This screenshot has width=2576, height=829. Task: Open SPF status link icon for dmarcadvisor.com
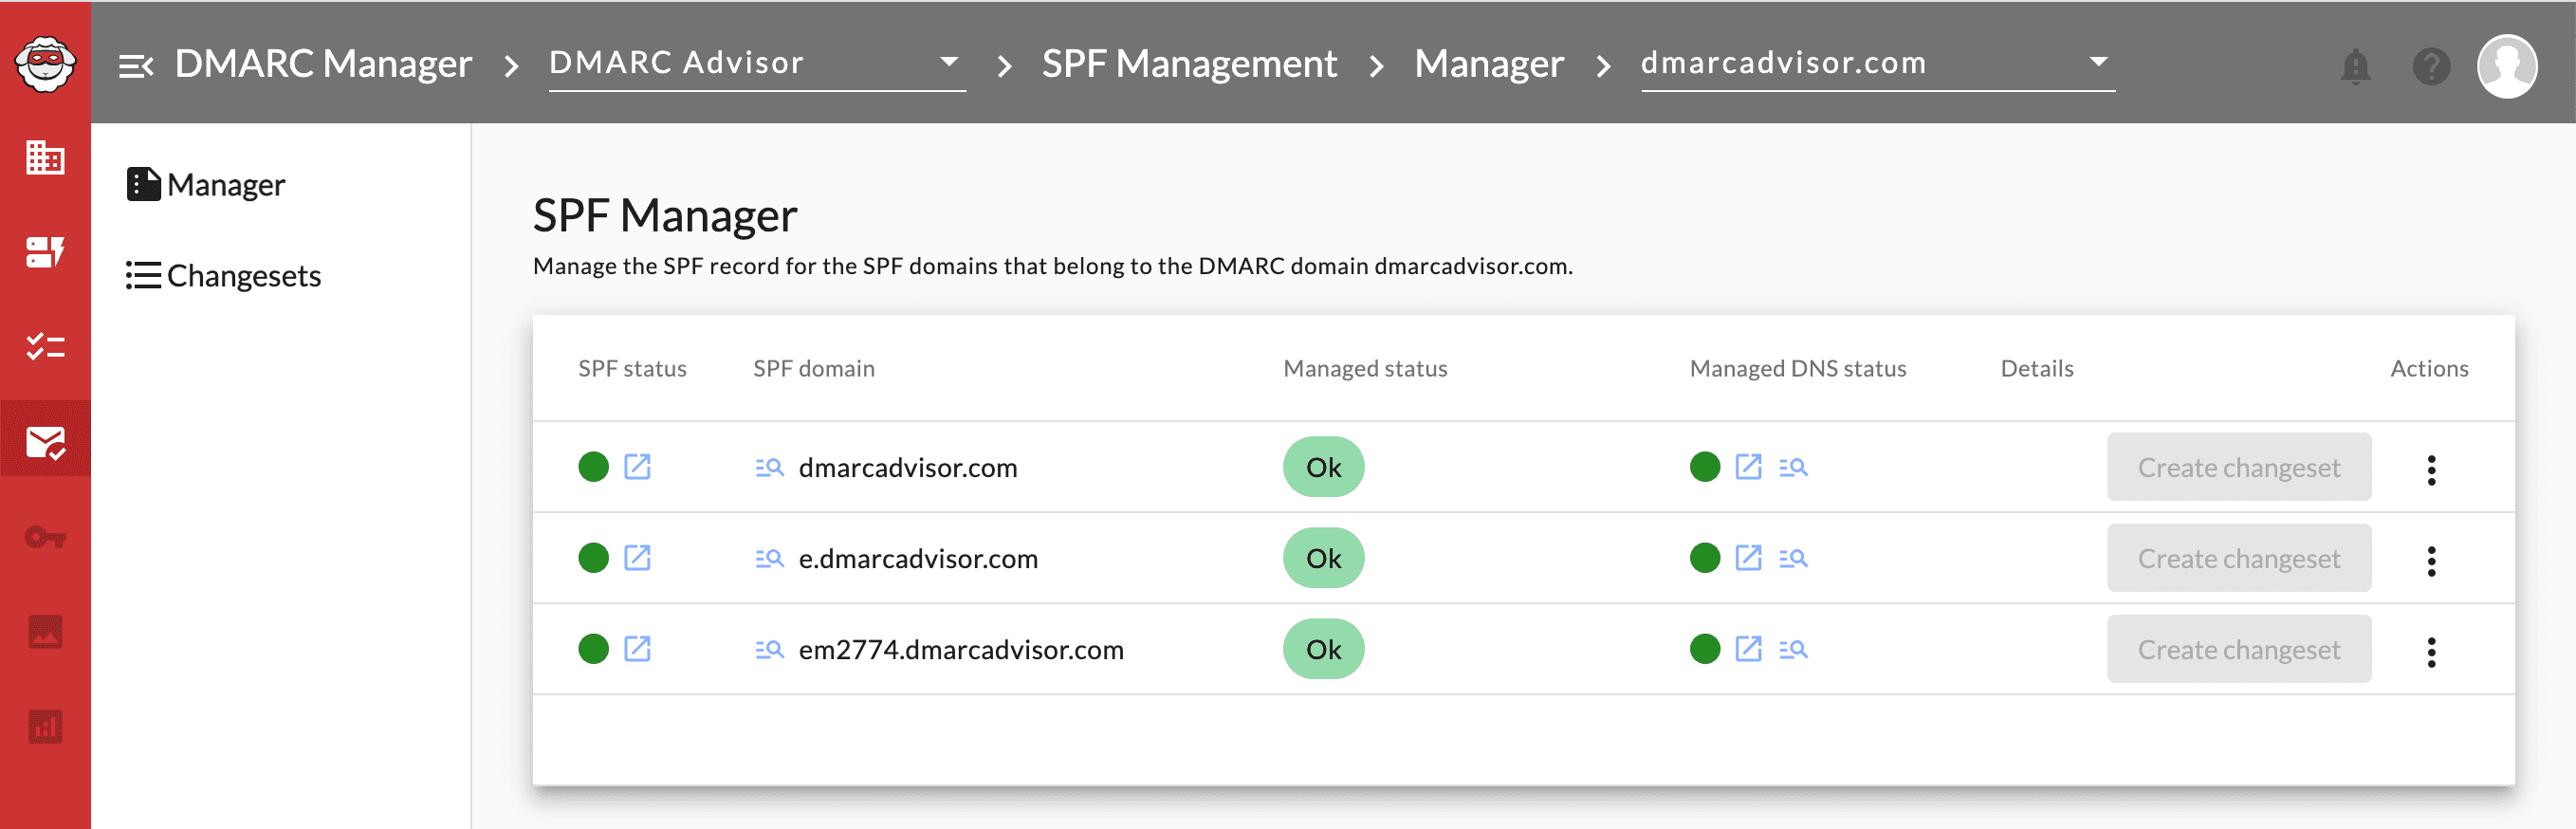pyautogui.click(x=637, y=466)
